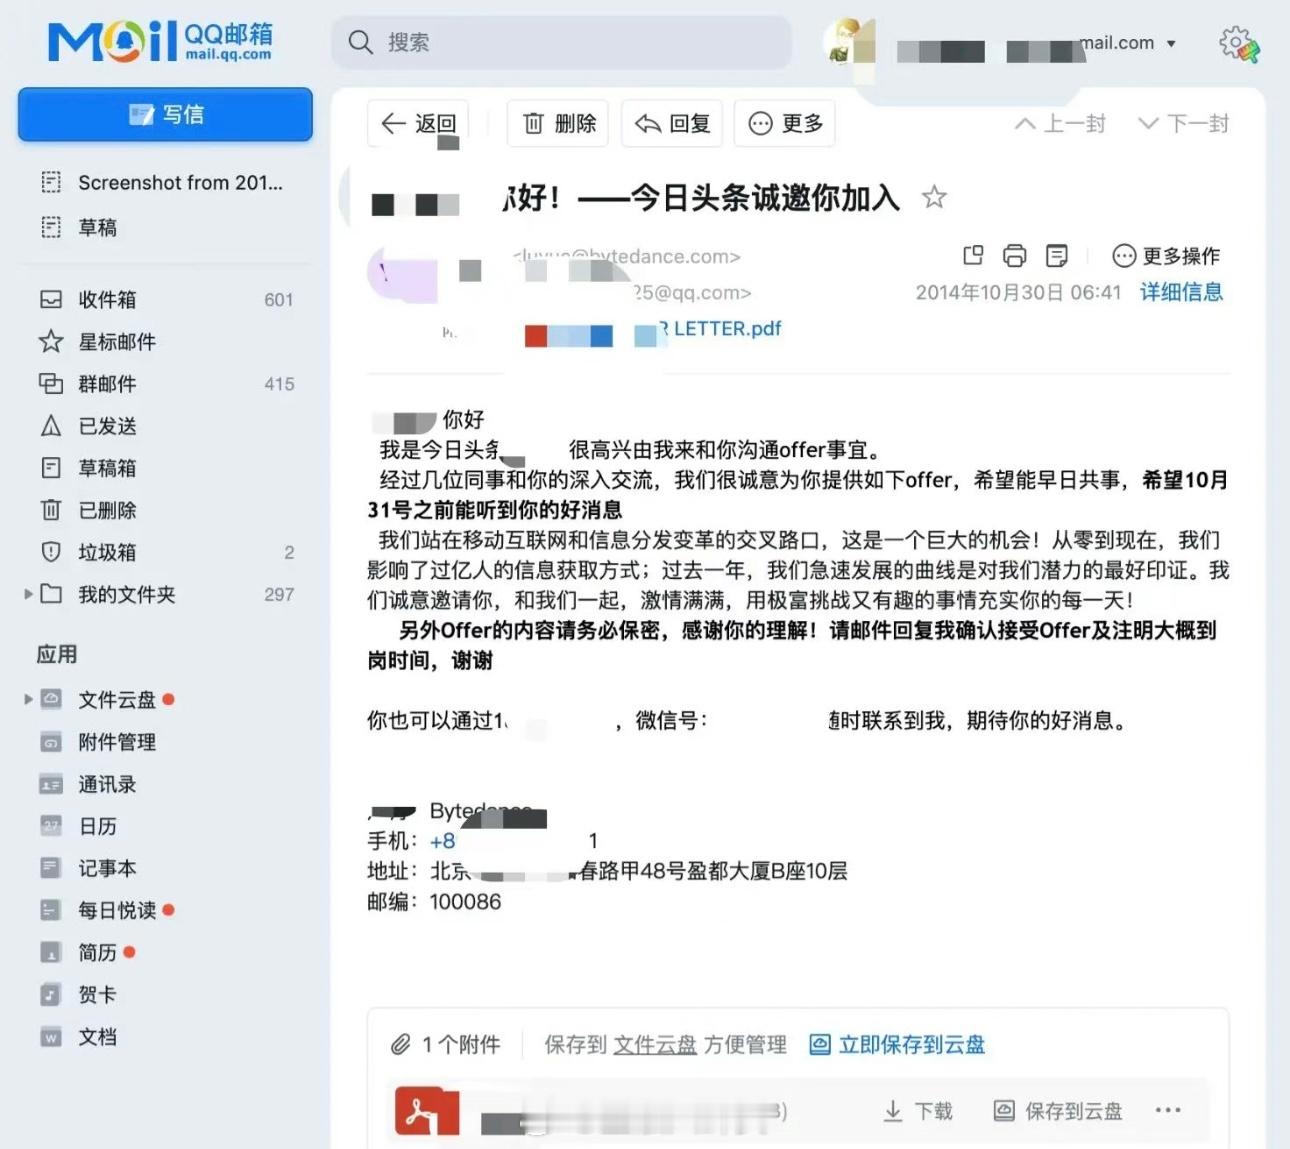Open account dropdown arrow beside mail.com
The image size is (1290, 1149).
point(1171,44)
